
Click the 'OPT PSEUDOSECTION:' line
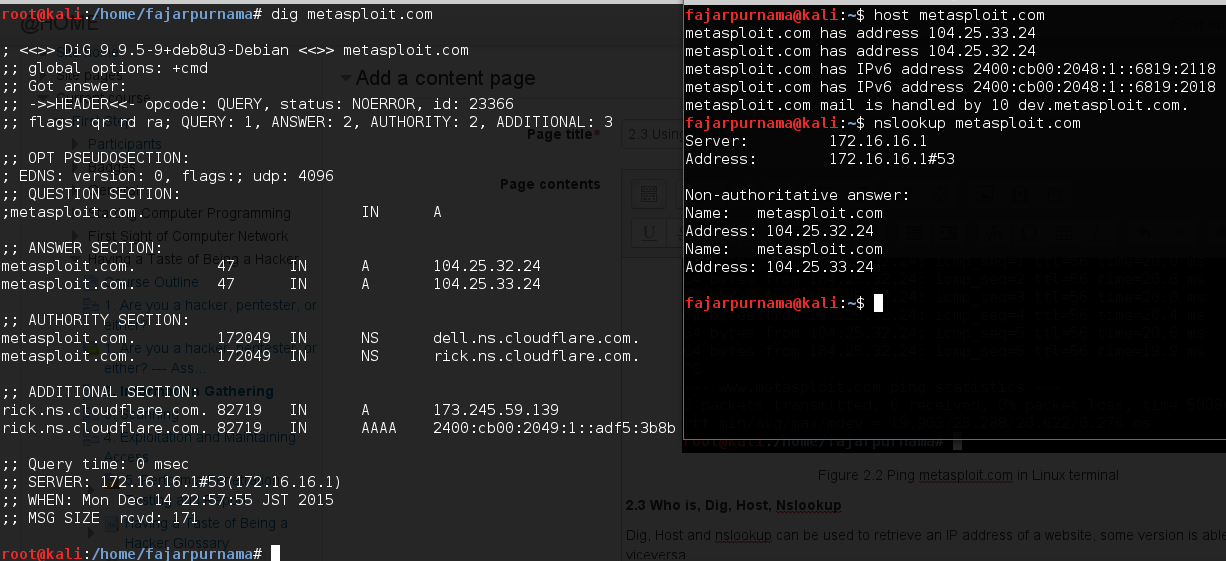pyautogui.click(x=95, y=158)
